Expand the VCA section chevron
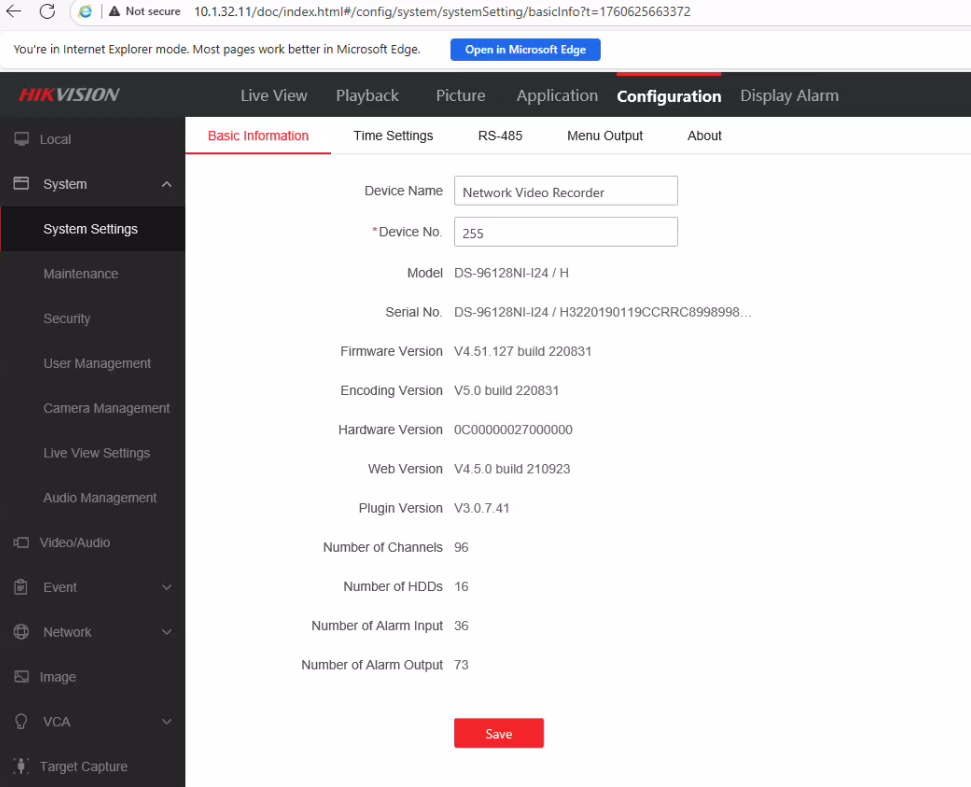The image size is (971, 787). (x=167, y=721)
